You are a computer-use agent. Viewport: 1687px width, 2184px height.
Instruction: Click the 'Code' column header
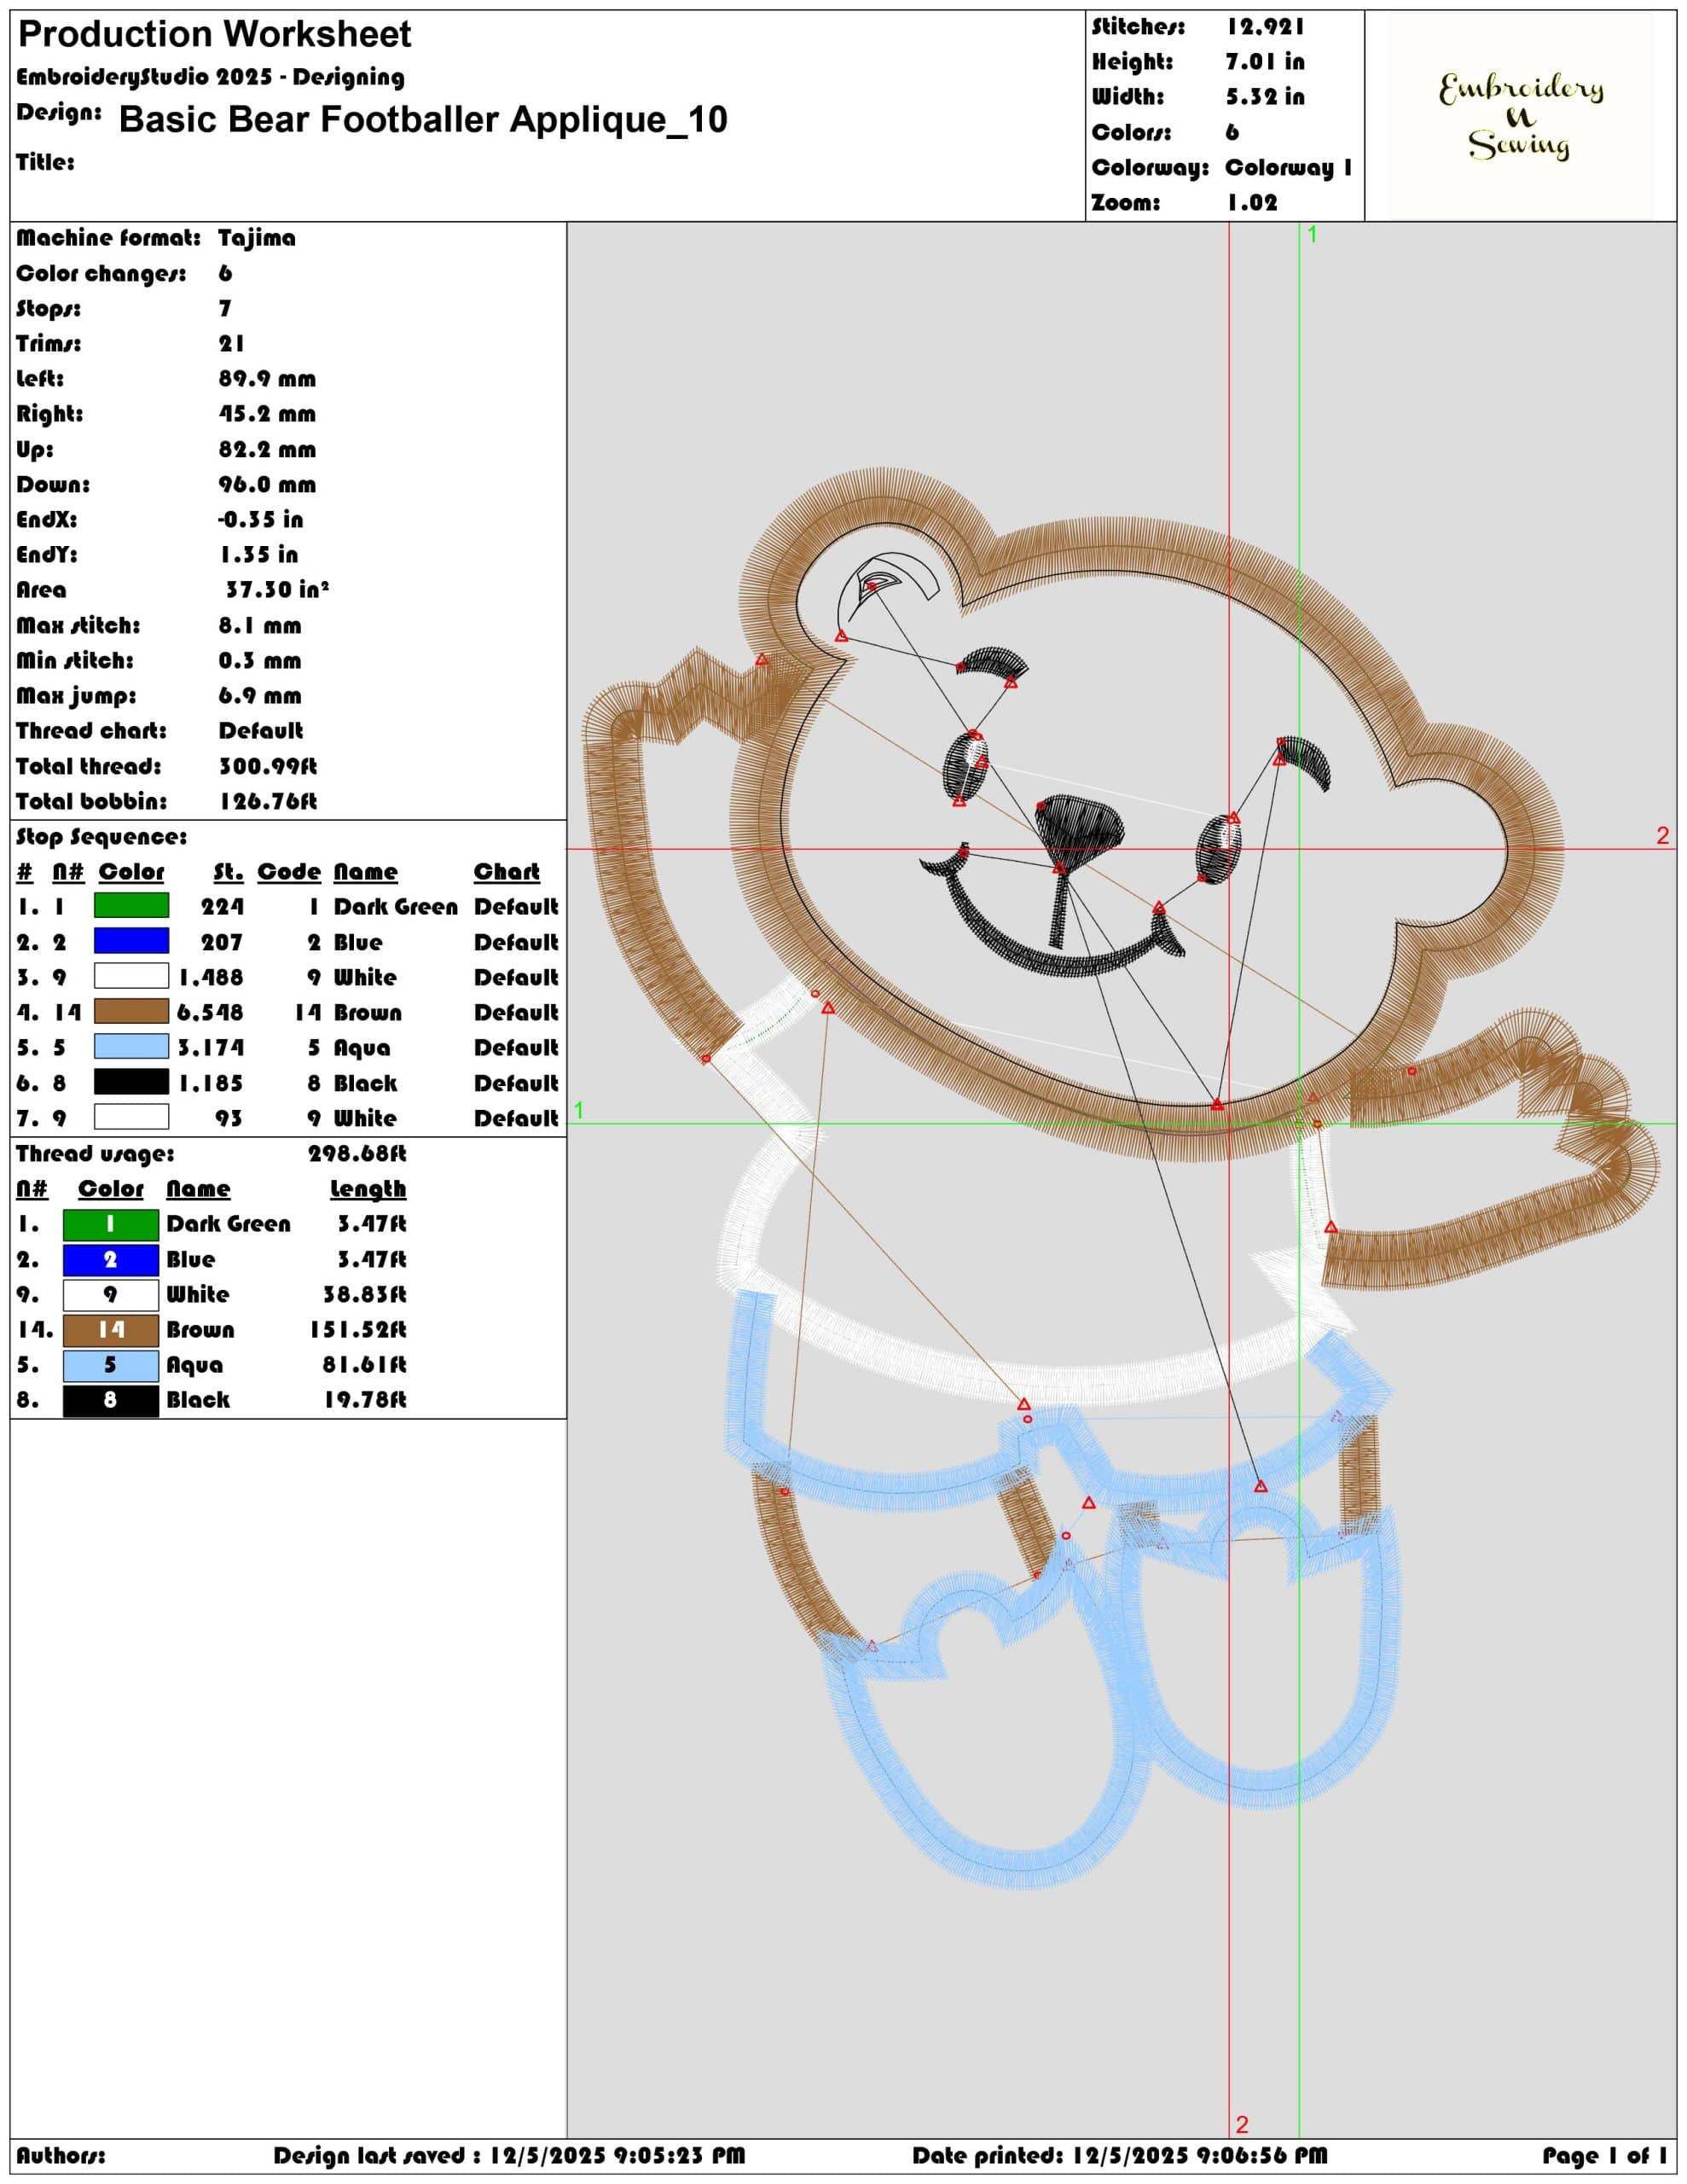[289, 872]
